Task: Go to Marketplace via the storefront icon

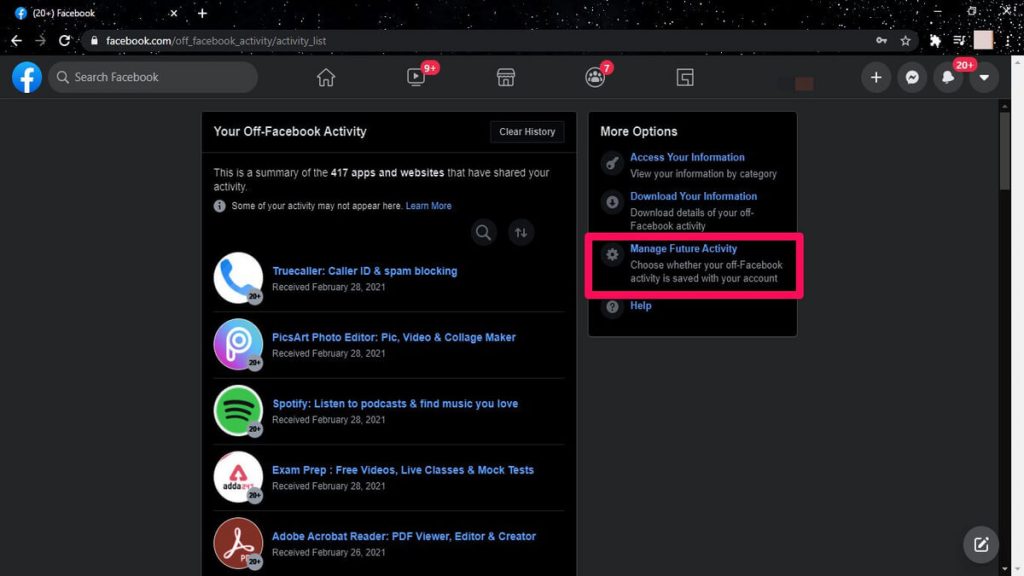Action: 505,77
